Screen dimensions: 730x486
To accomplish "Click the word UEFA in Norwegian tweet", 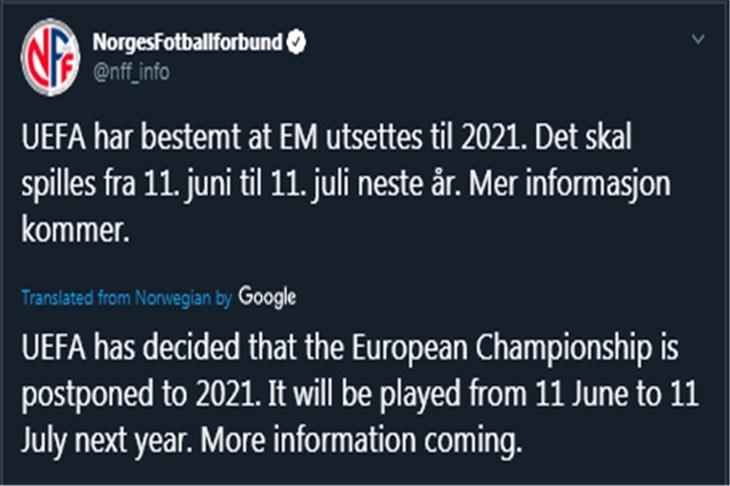I will (54, 137).
